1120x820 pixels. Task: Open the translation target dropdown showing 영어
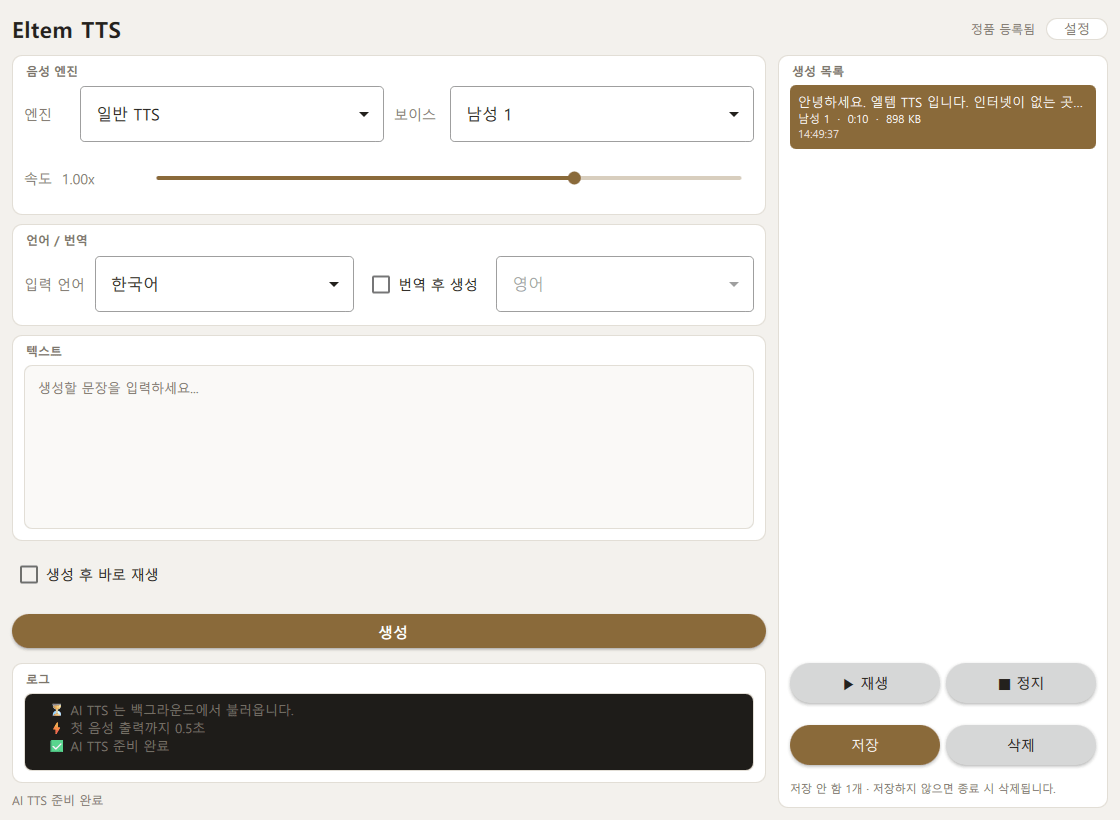coord(624,284)
